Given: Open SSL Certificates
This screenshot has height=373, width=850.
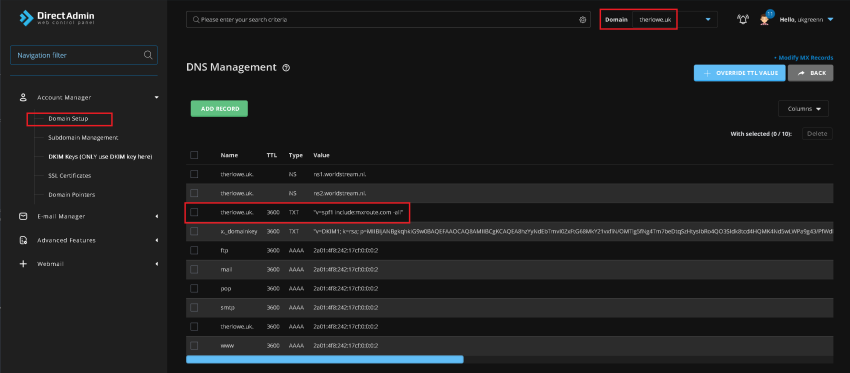Looking at the screenshot, I should pos(69,176).
